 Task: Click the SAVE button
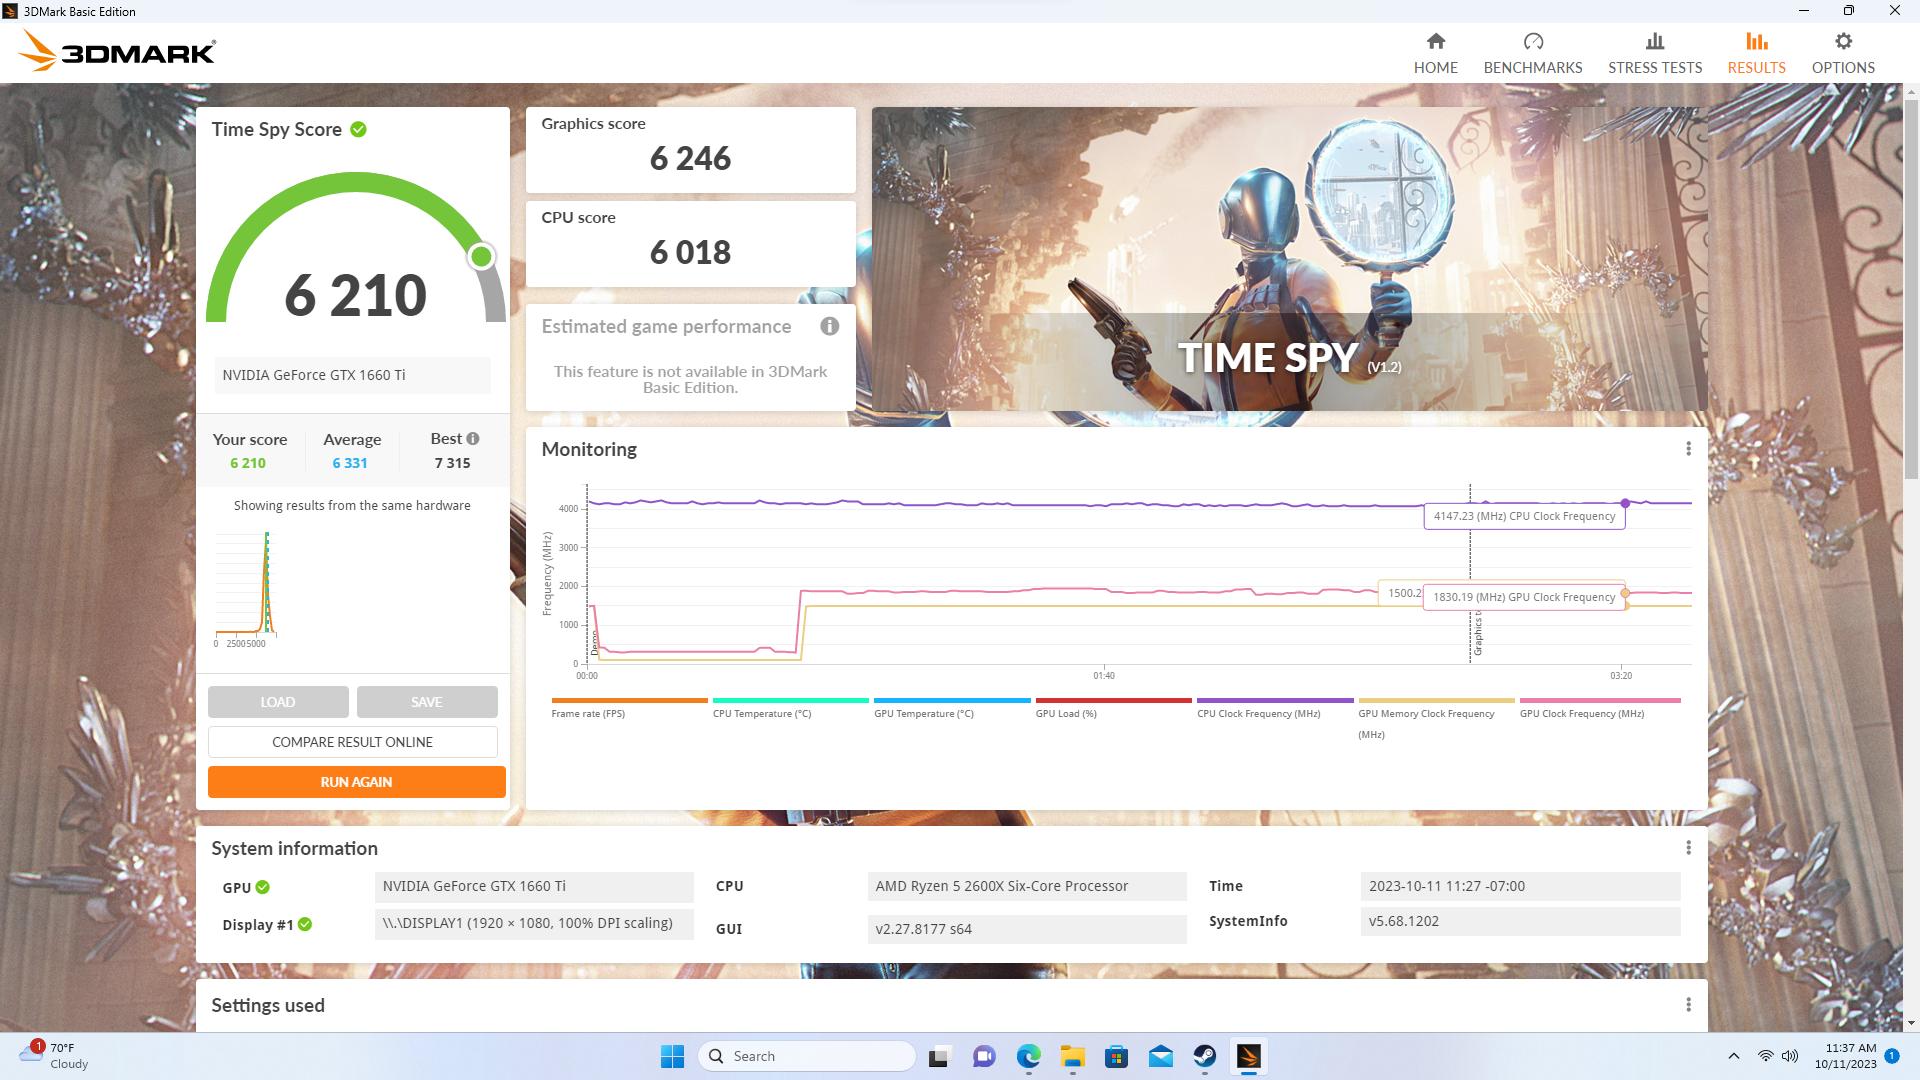pos(427,702)
